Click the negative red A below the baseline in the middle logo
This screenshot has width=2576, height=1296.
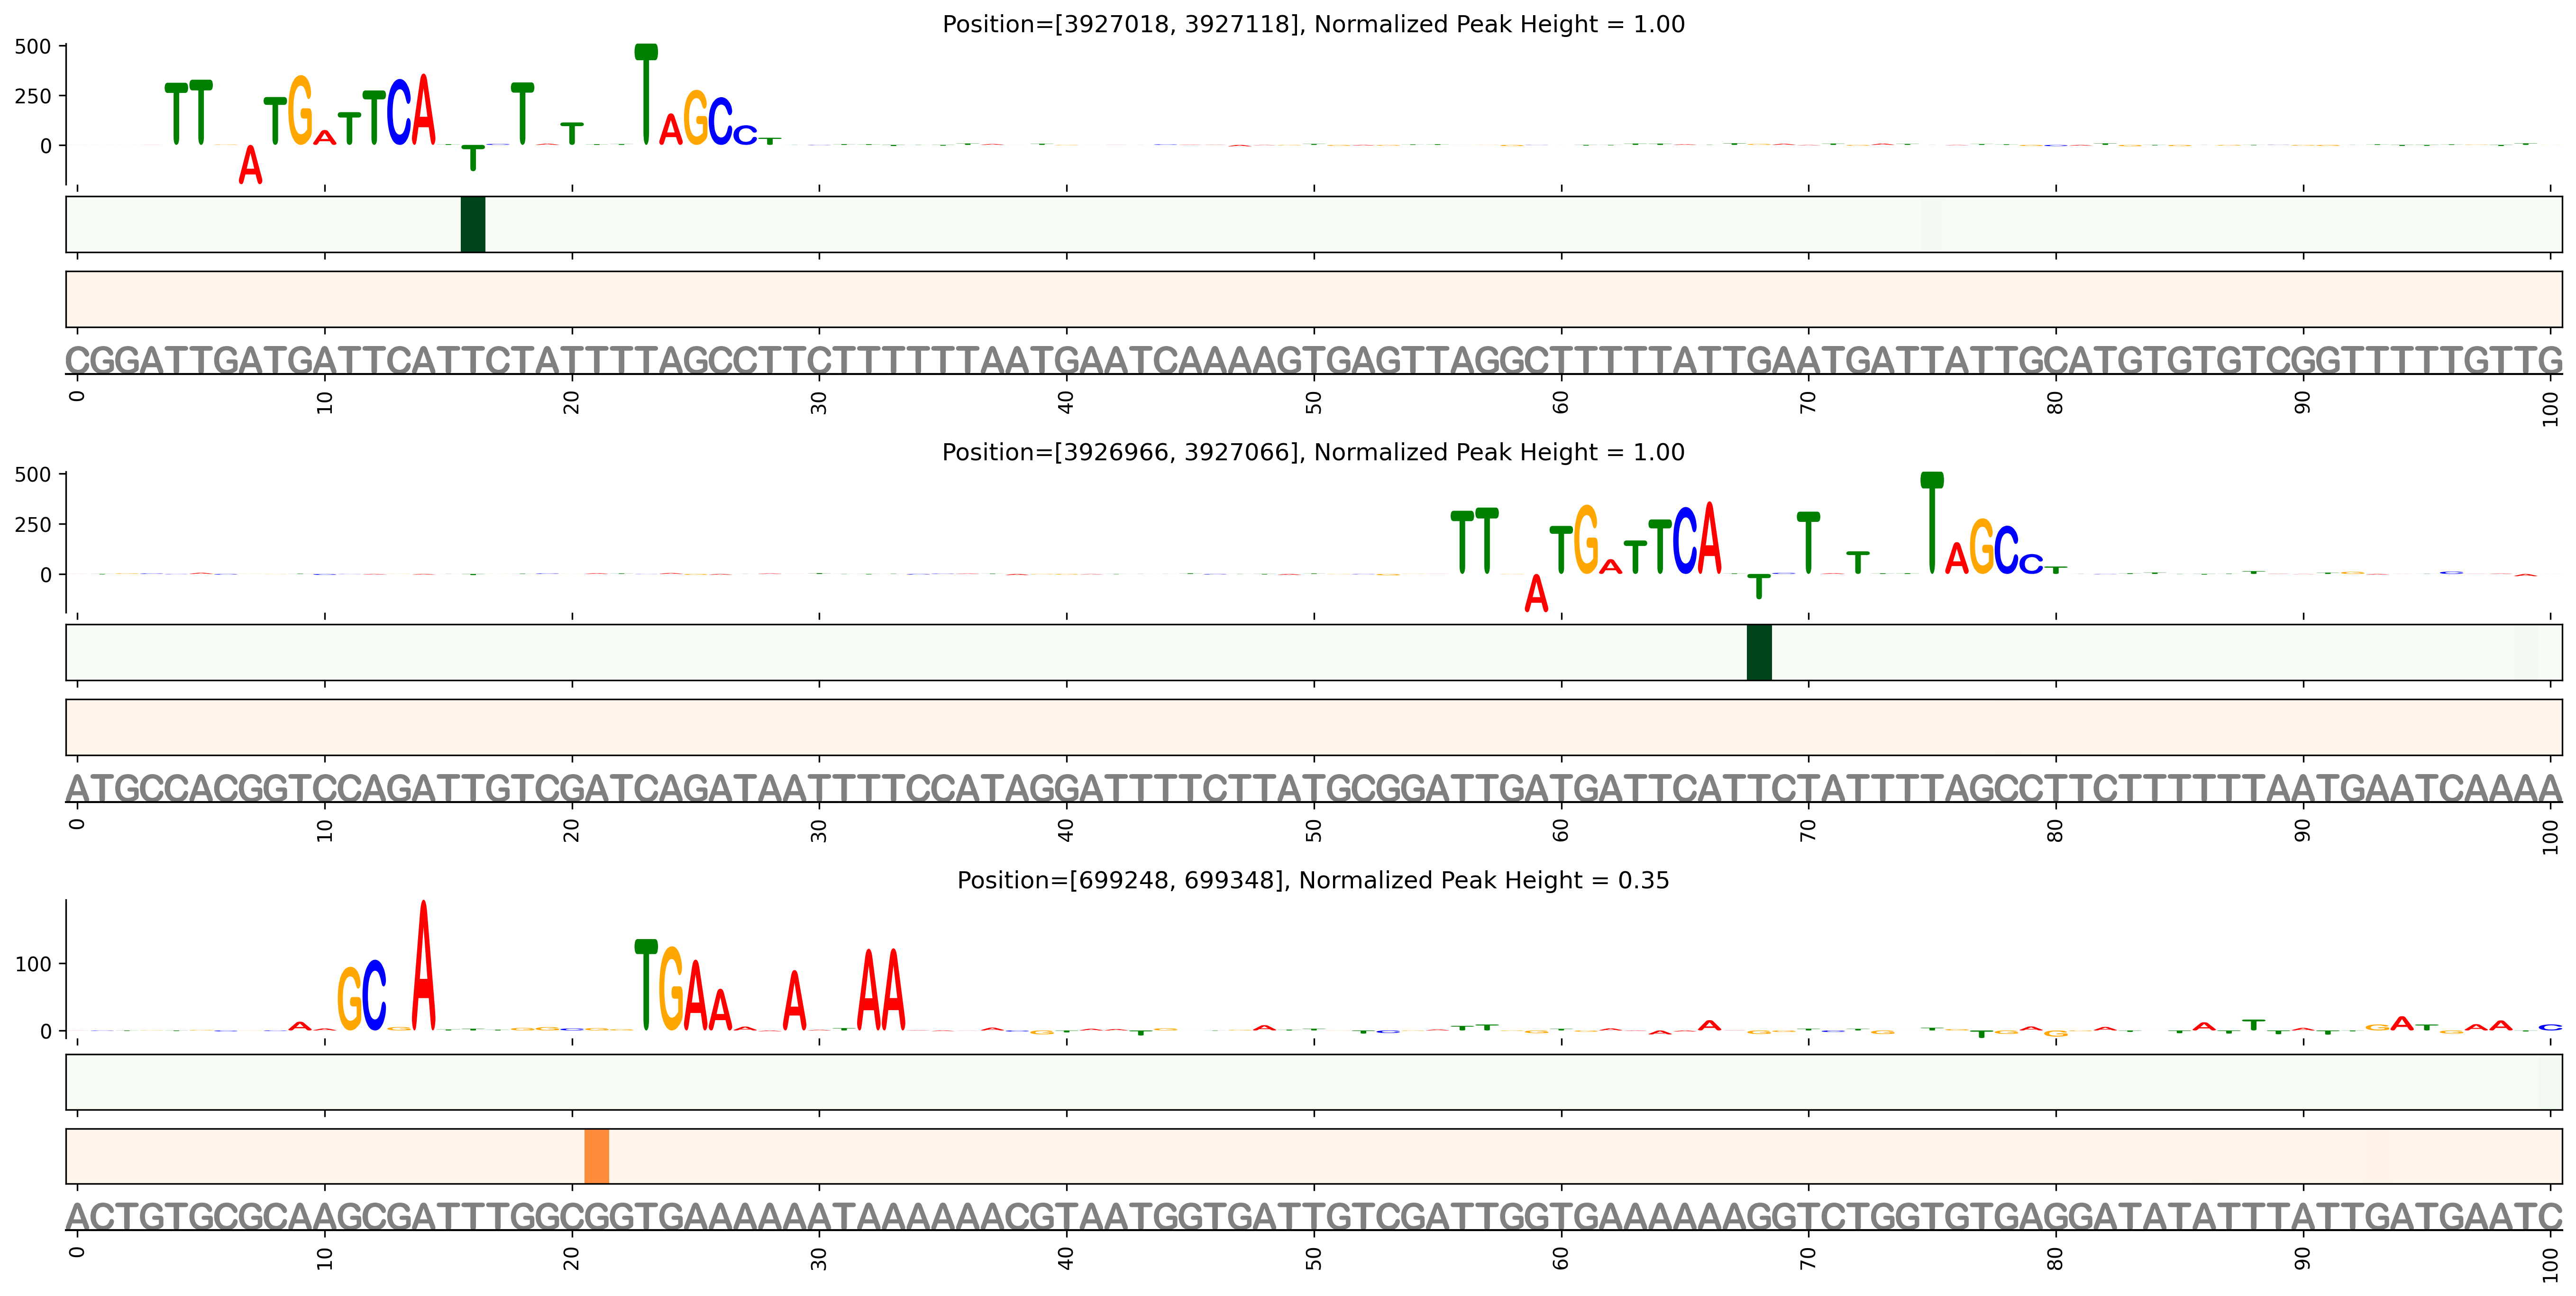(1536, 592)
